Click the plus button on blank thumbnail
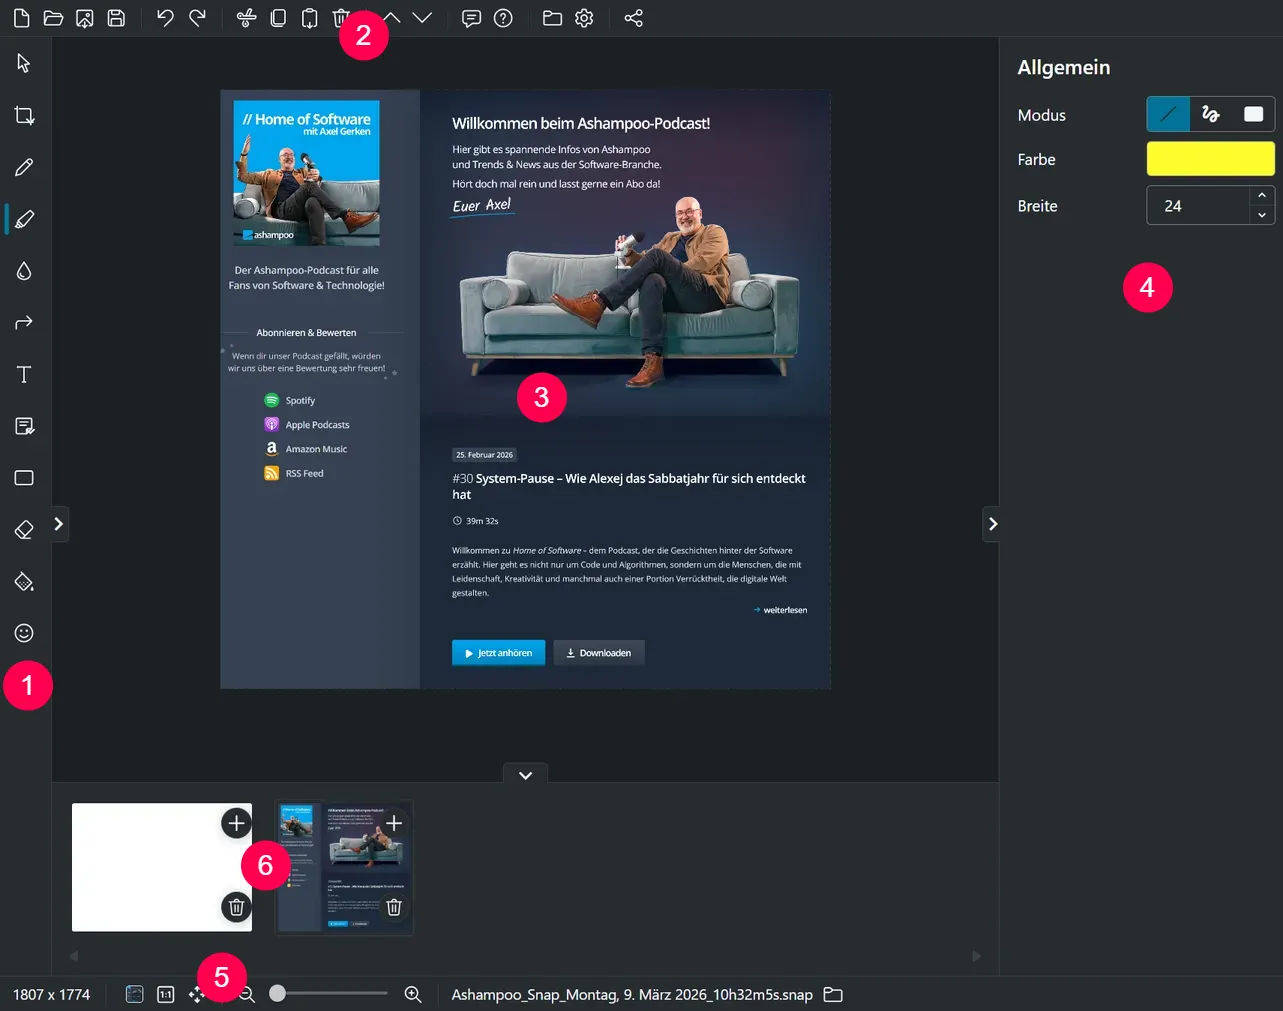The width and height of the screenshot is (1283, 1011). [236, 823]
